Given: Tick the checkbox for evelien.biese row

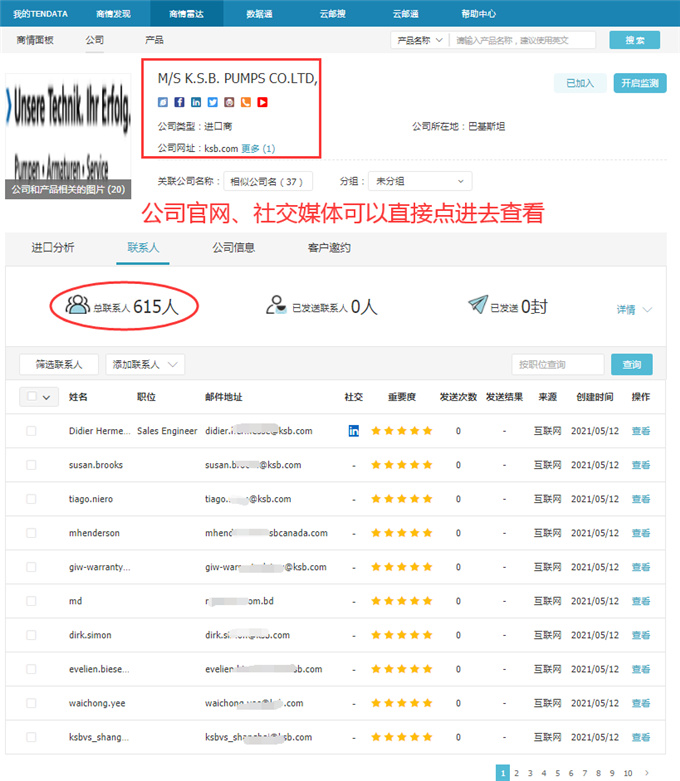Looking at the screenshot, I should 31,669.
